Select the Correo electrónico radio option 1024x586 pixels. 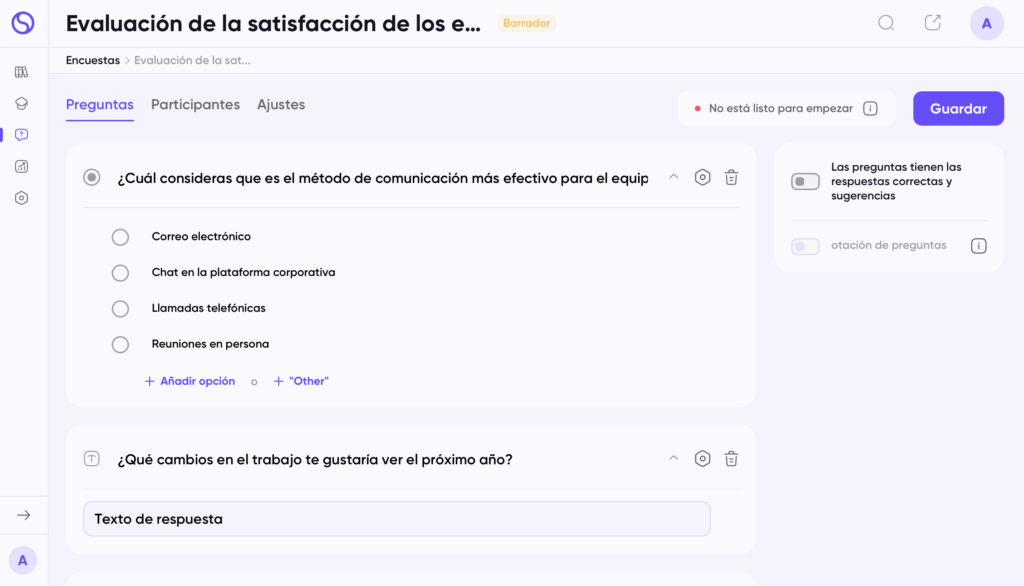120,237
